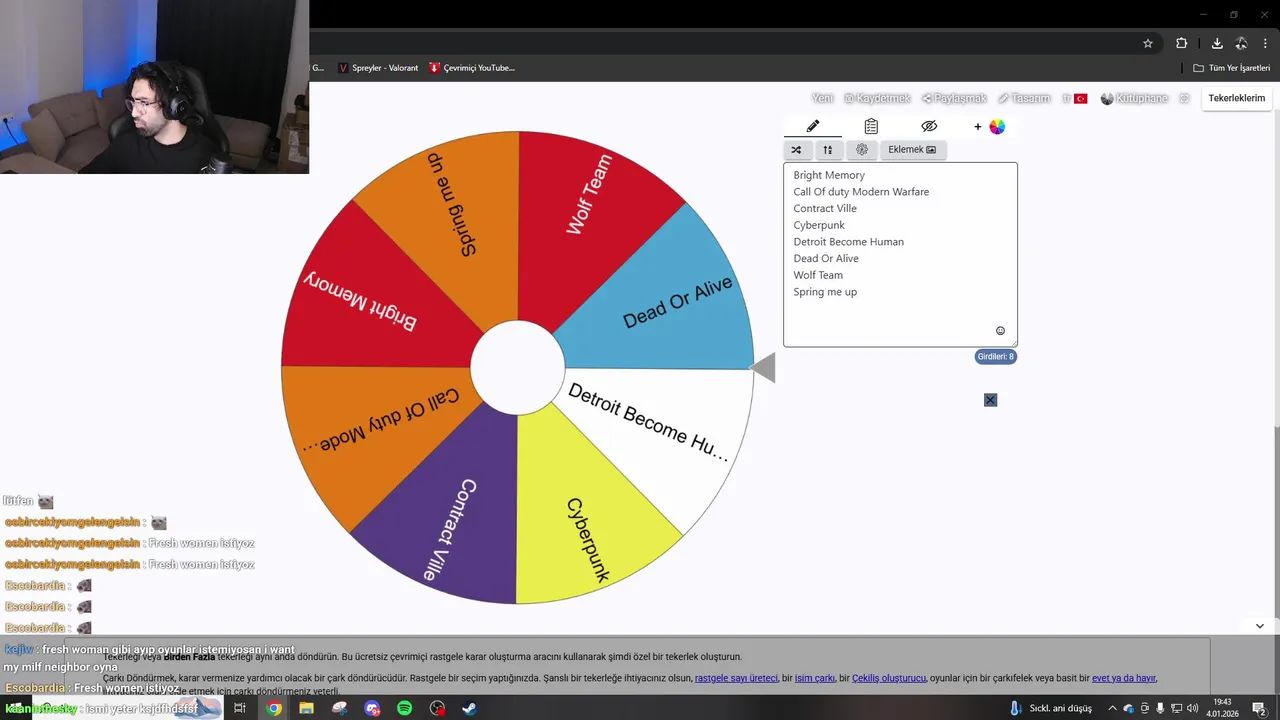The width and height of the screenshot is (1280, 720).
Task: Open the gear icon beside Eklemek
Action: tap(862, 150)
